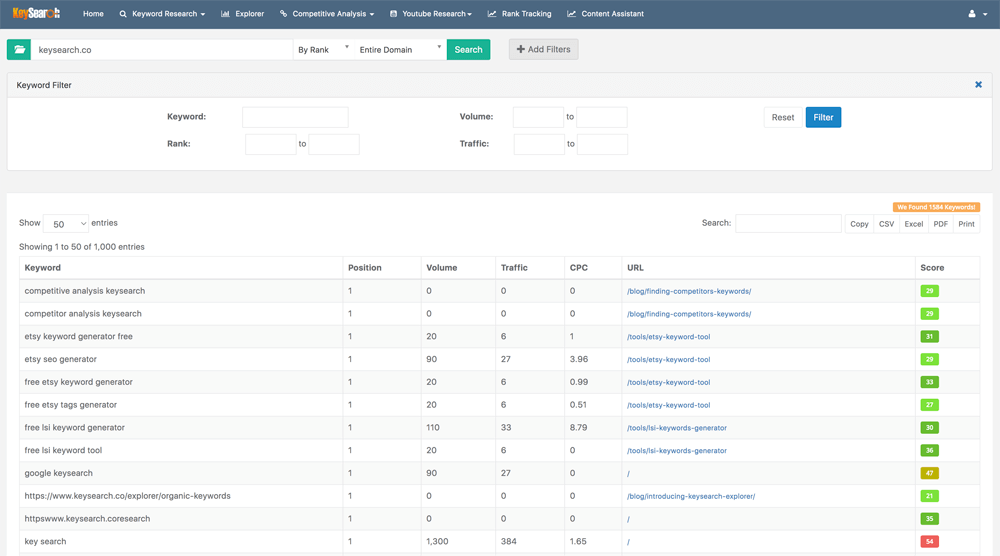1000x556 pixels.
Task: Open the Home menu item
Action: (93, 13)
